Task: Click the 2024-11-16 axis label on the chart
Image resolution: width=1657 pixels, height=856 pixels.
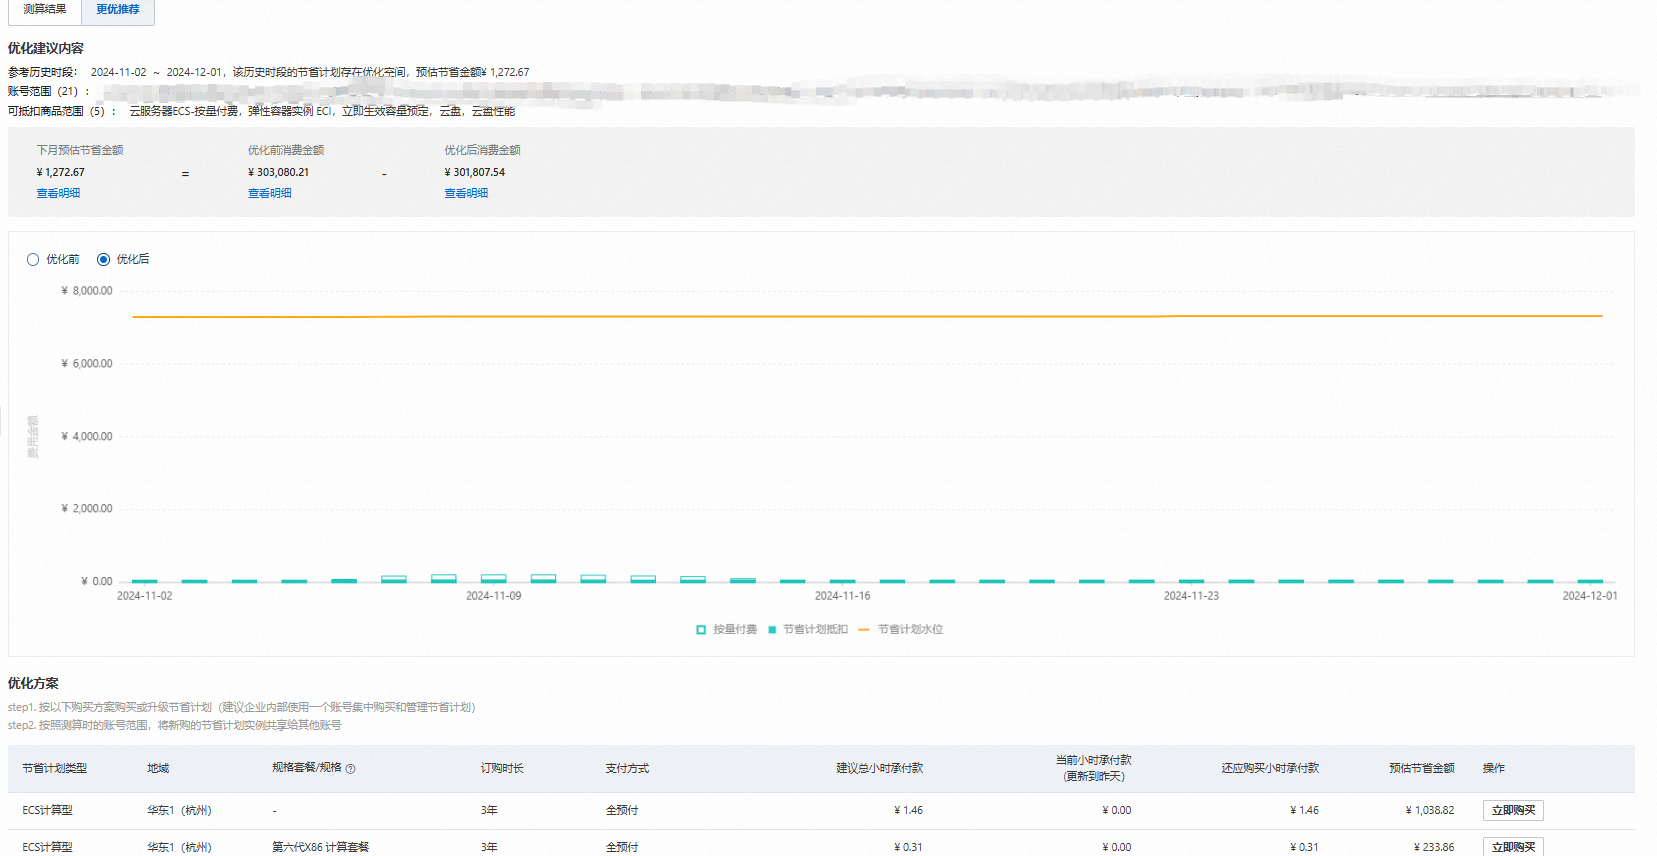Action: pyautogui.click(x=843, y=596)
